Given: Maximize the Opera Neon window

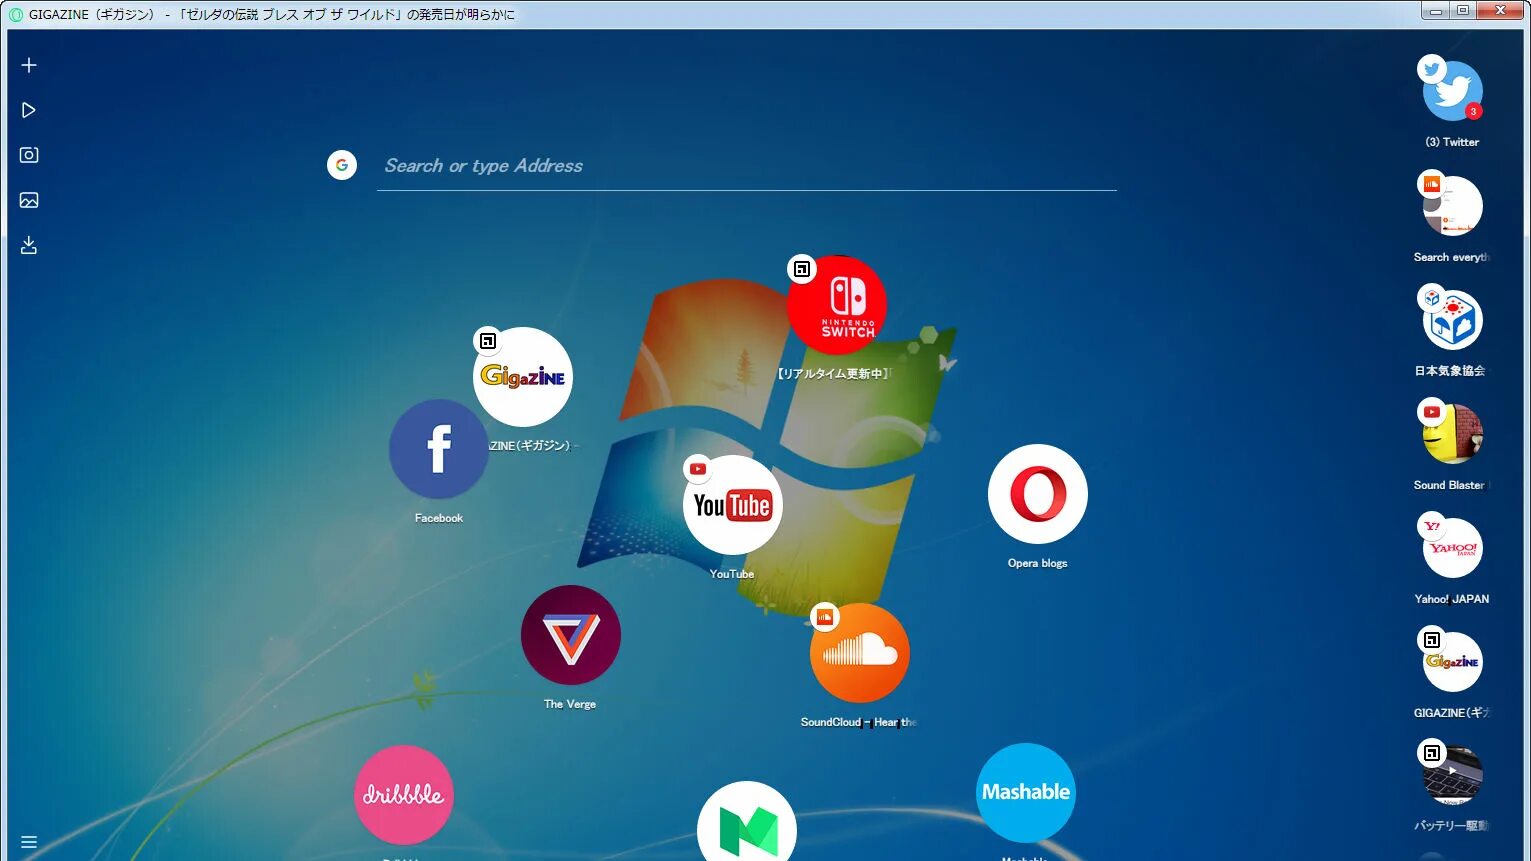Looking at the screenshot, I should [1463, 10].
